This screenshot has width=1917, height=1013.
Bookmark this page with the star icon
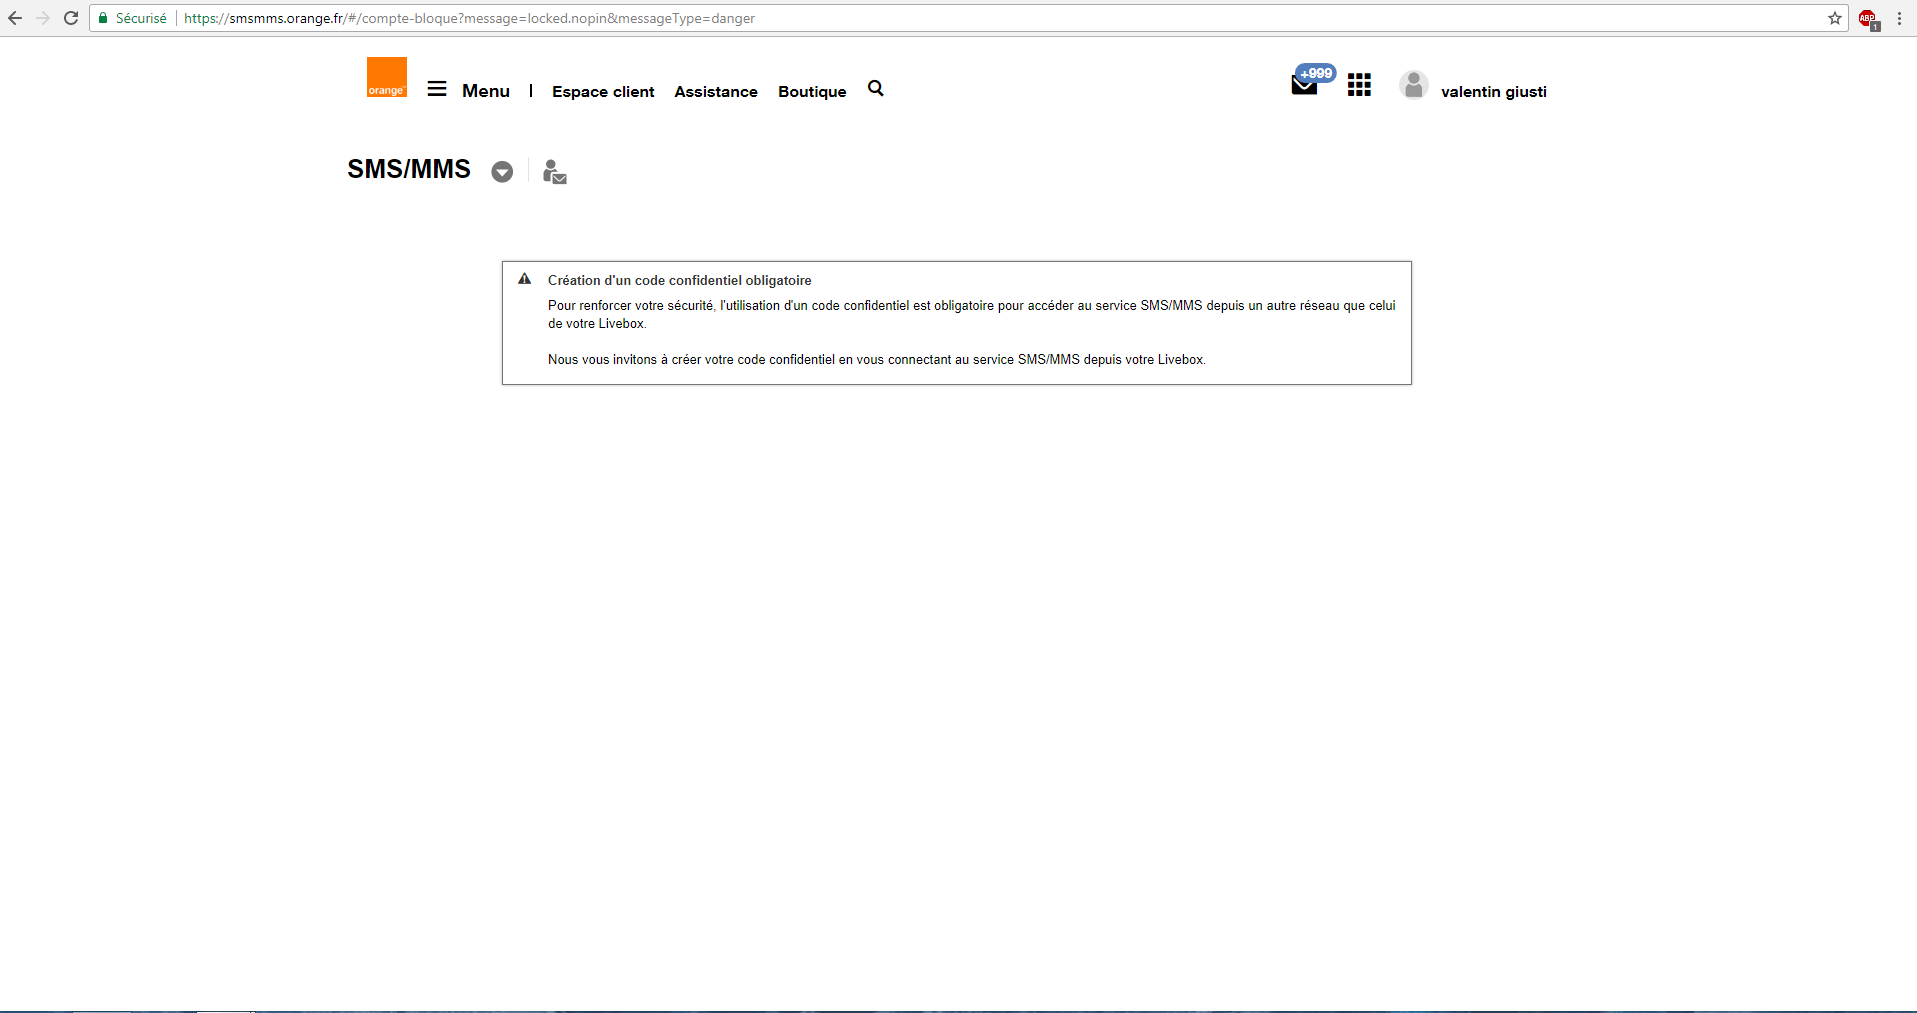tap(1834, 18)
